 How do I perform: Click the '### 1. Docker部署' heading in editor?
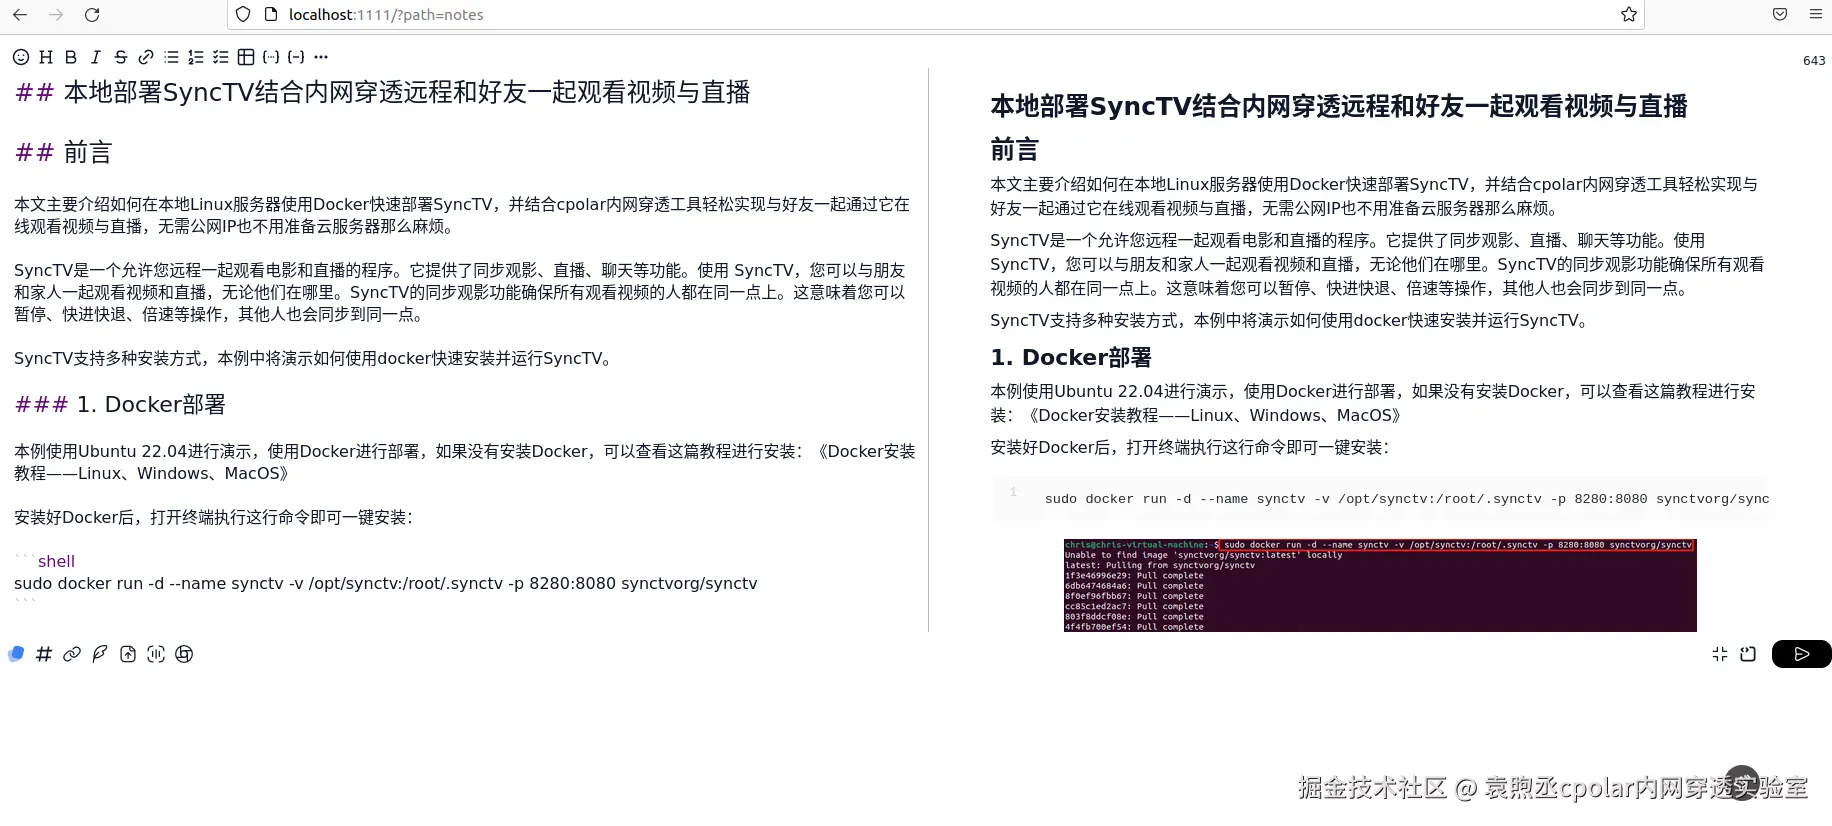click(120, 405)
